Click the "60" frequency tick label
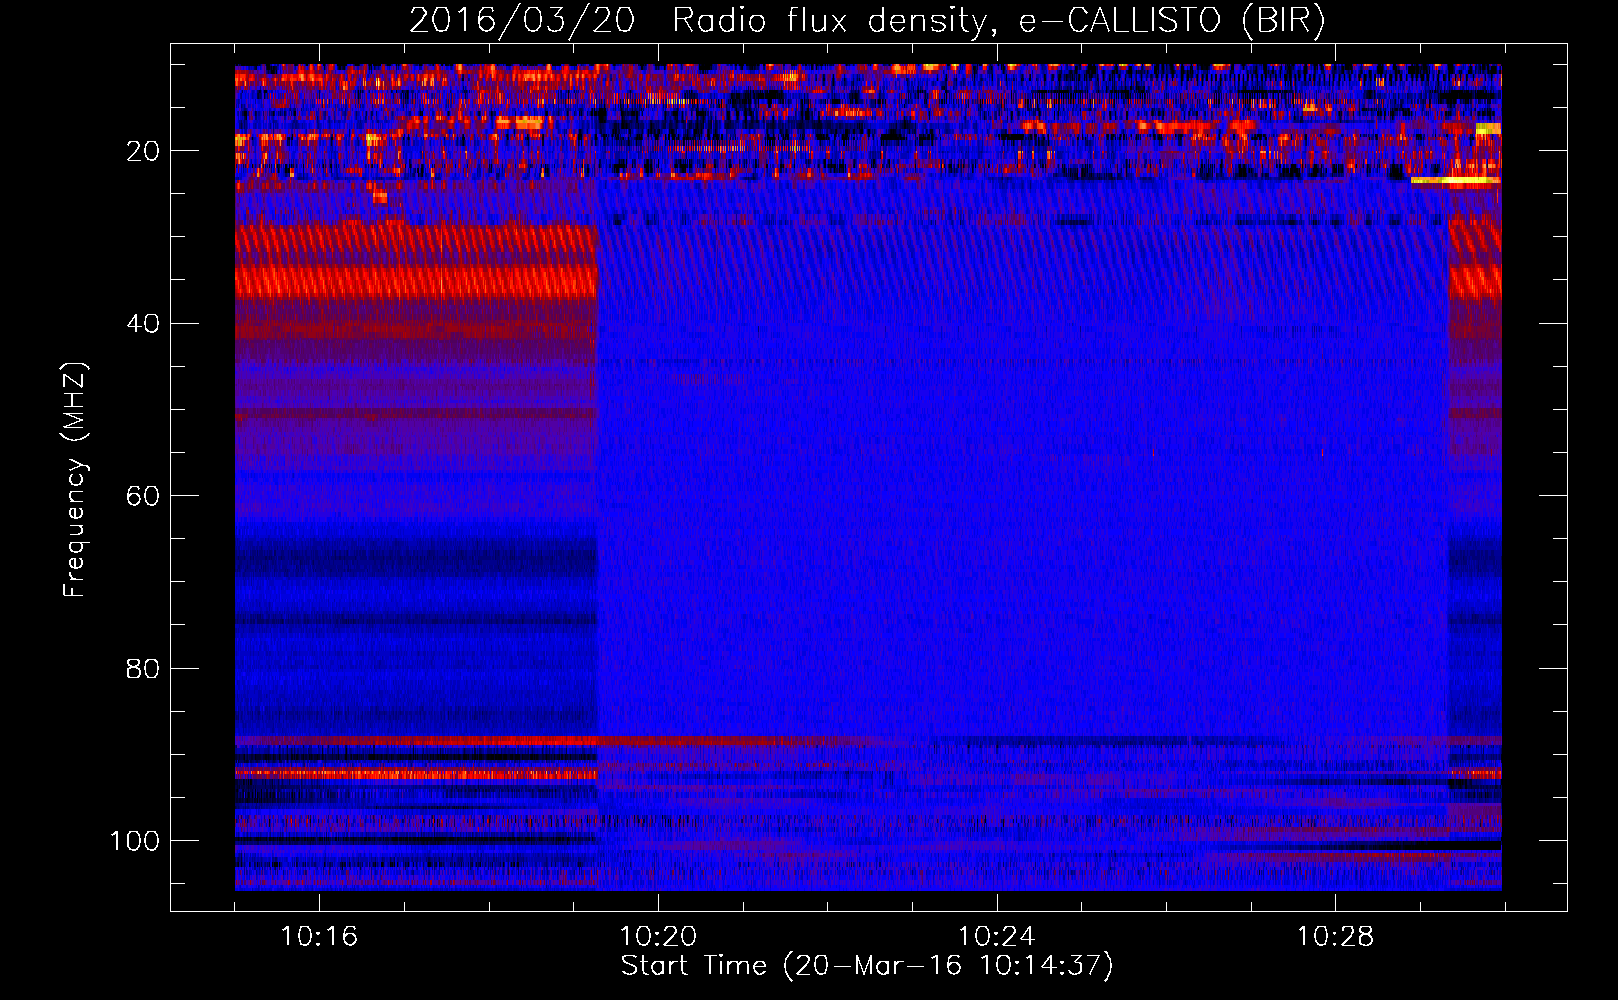 coord(143,496)
